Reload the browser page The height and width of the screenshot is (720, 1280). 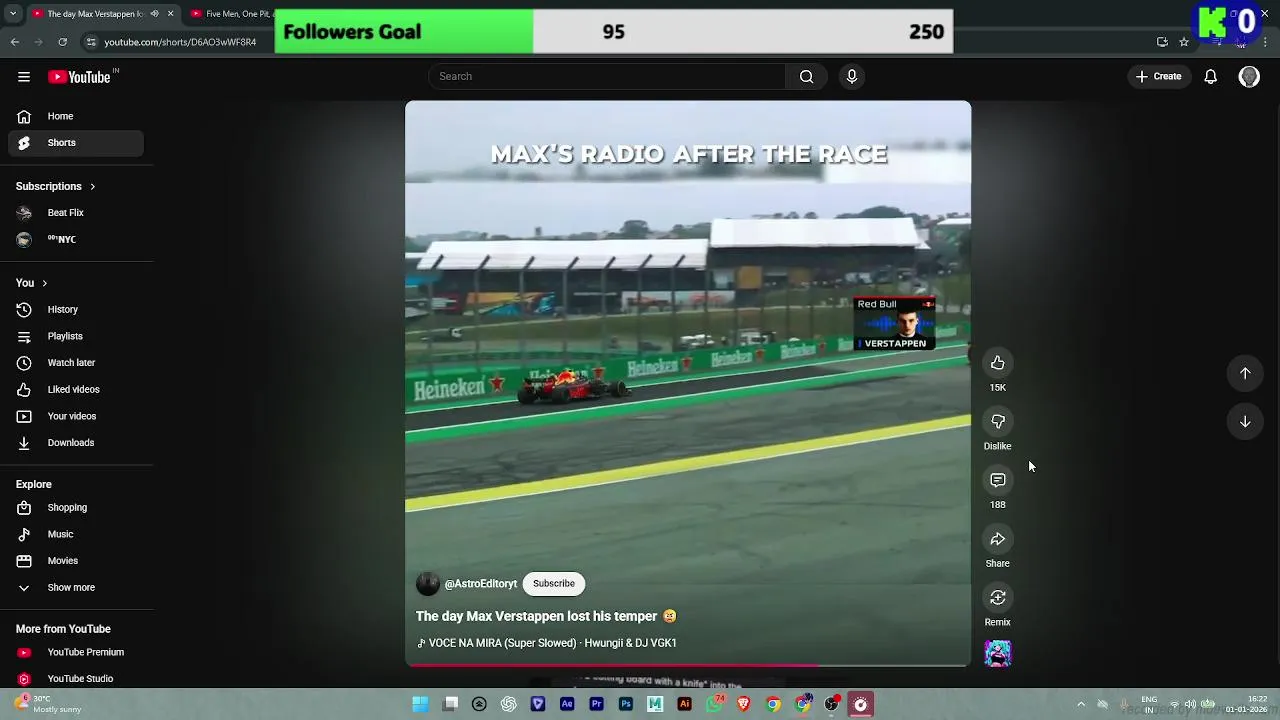[x=62, y=42]
